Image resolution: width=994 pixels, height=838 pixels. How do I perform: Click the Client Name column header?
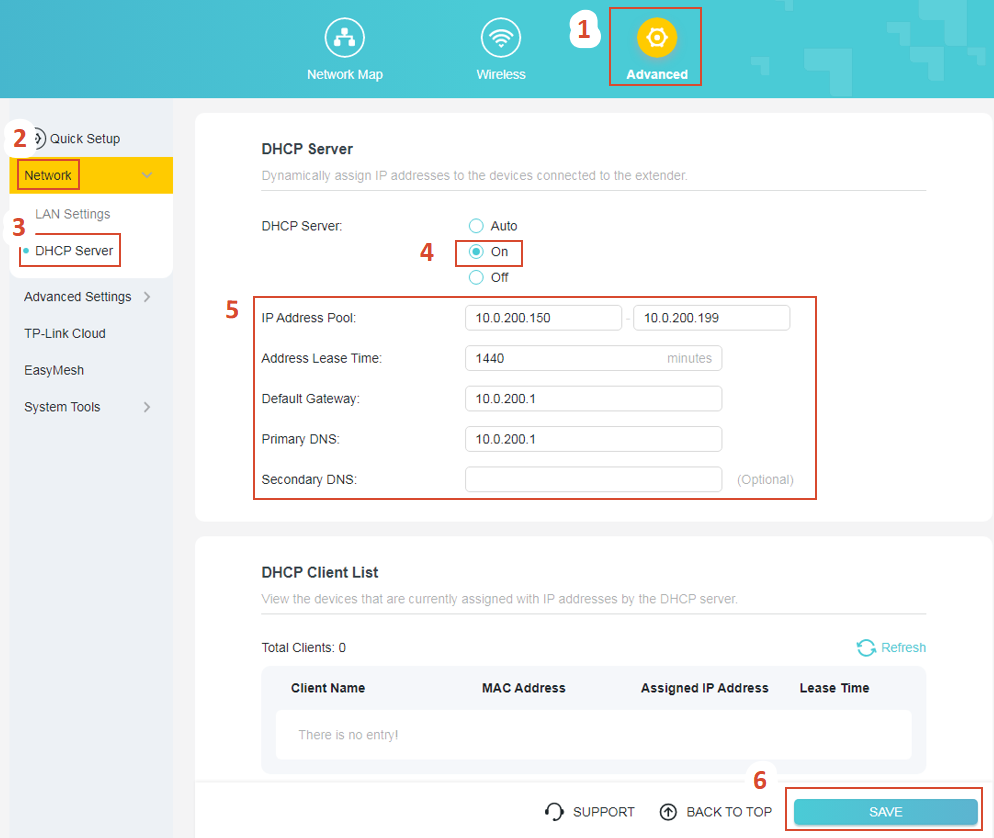tap(328, 688)
